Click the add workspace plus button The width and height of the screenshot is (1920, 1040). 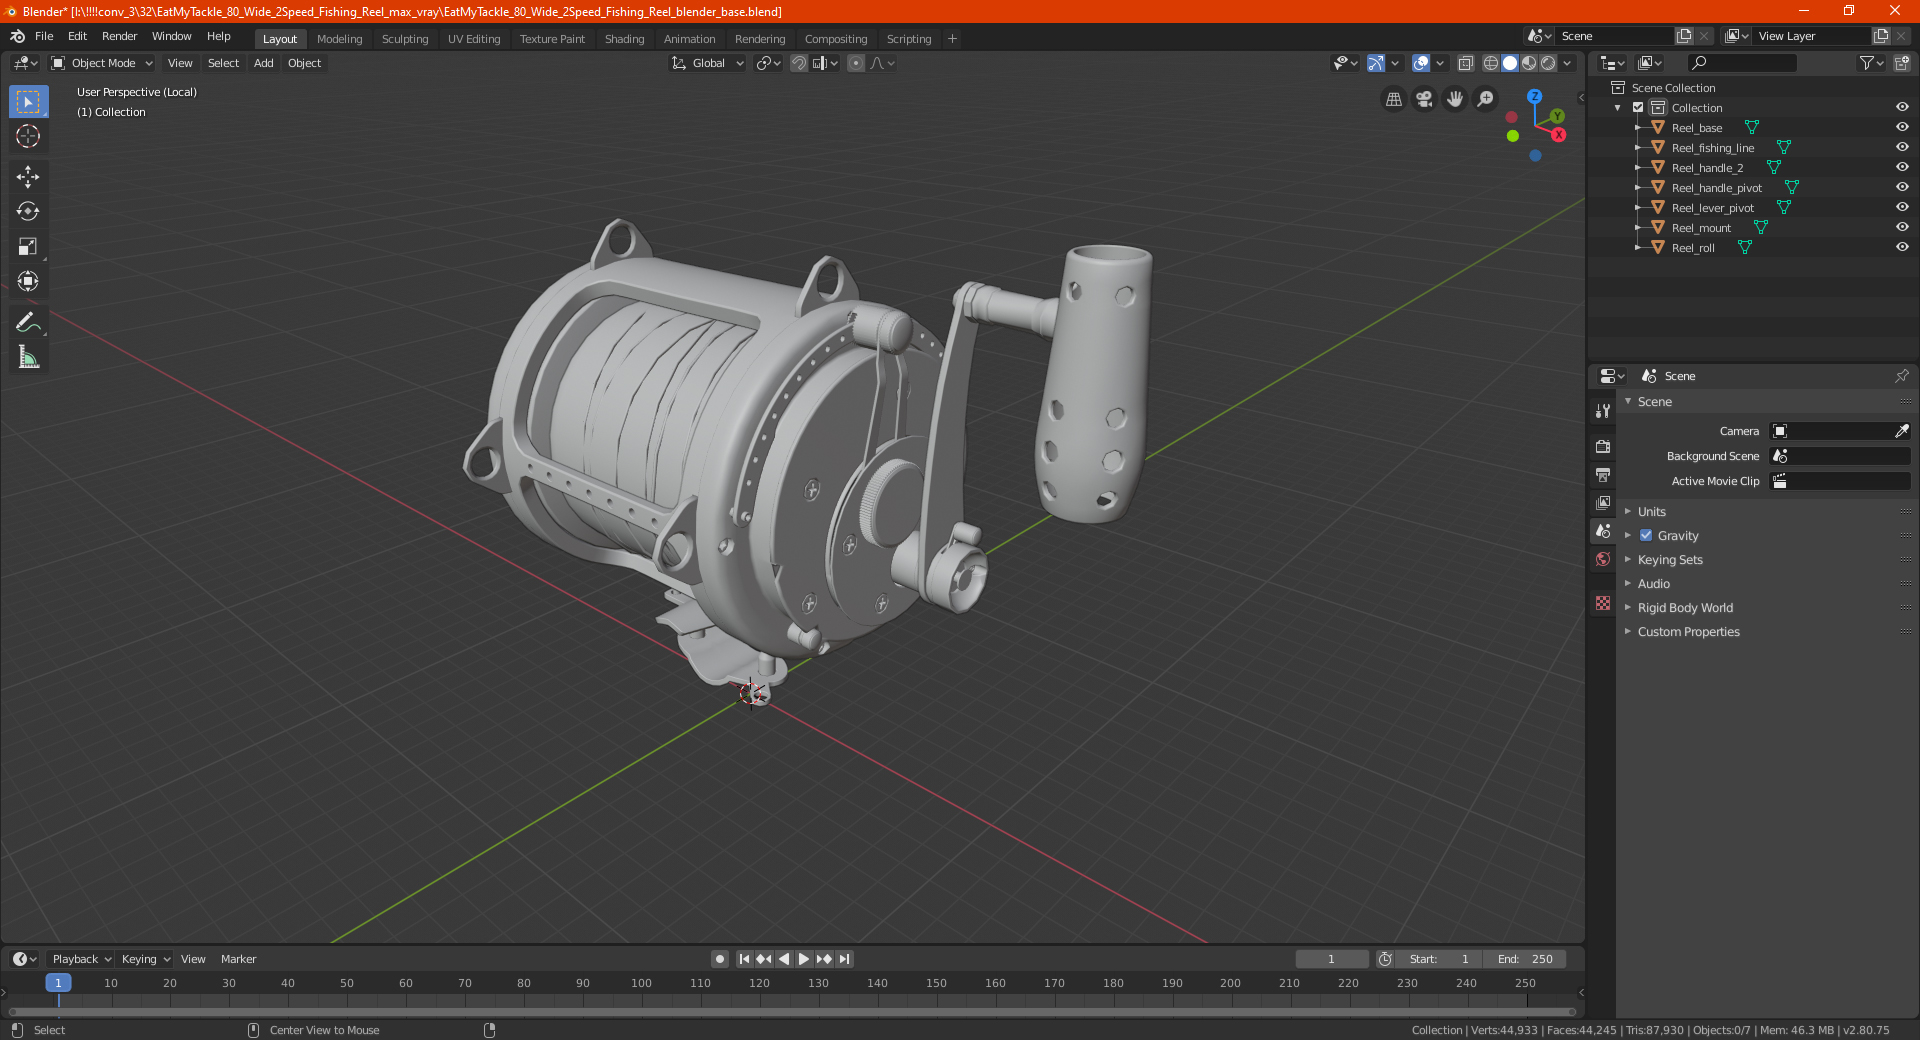[x=952, y=39]
